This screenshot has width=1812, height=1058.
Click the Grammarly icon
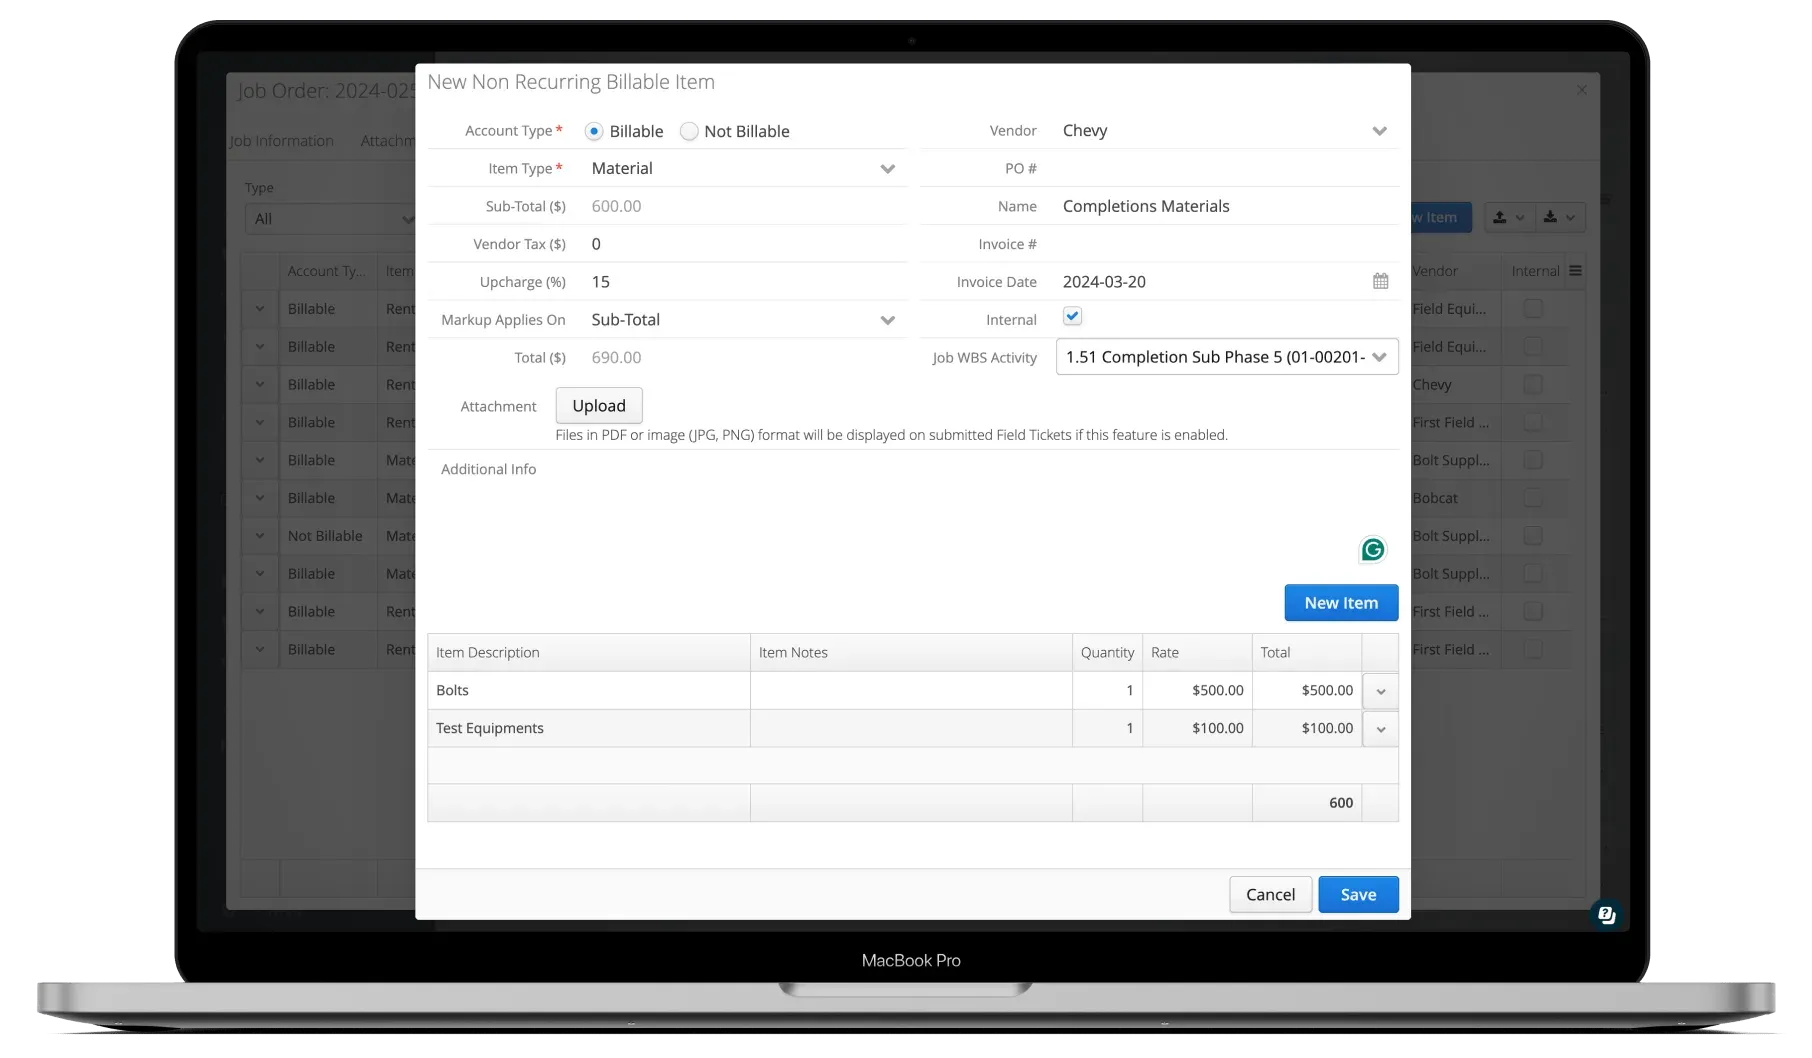(1371, 549)
